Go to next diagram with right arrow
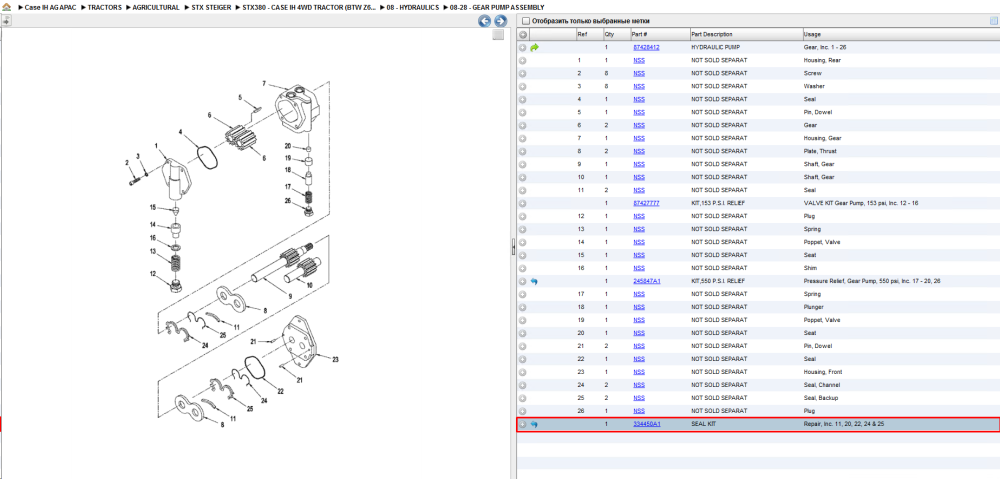The height and width of the screenshot is (479, 1000). (x=501, y=21)
